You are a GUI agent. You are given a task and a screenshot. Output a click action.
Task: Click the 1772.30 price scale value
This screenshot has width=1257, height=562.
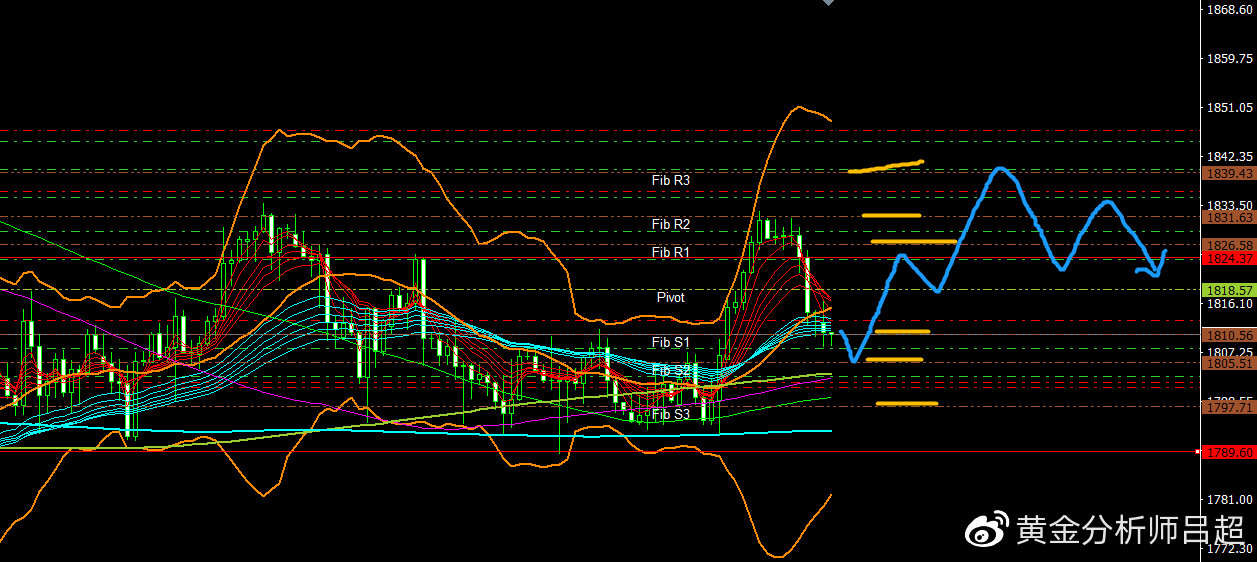pos(1230,549)
